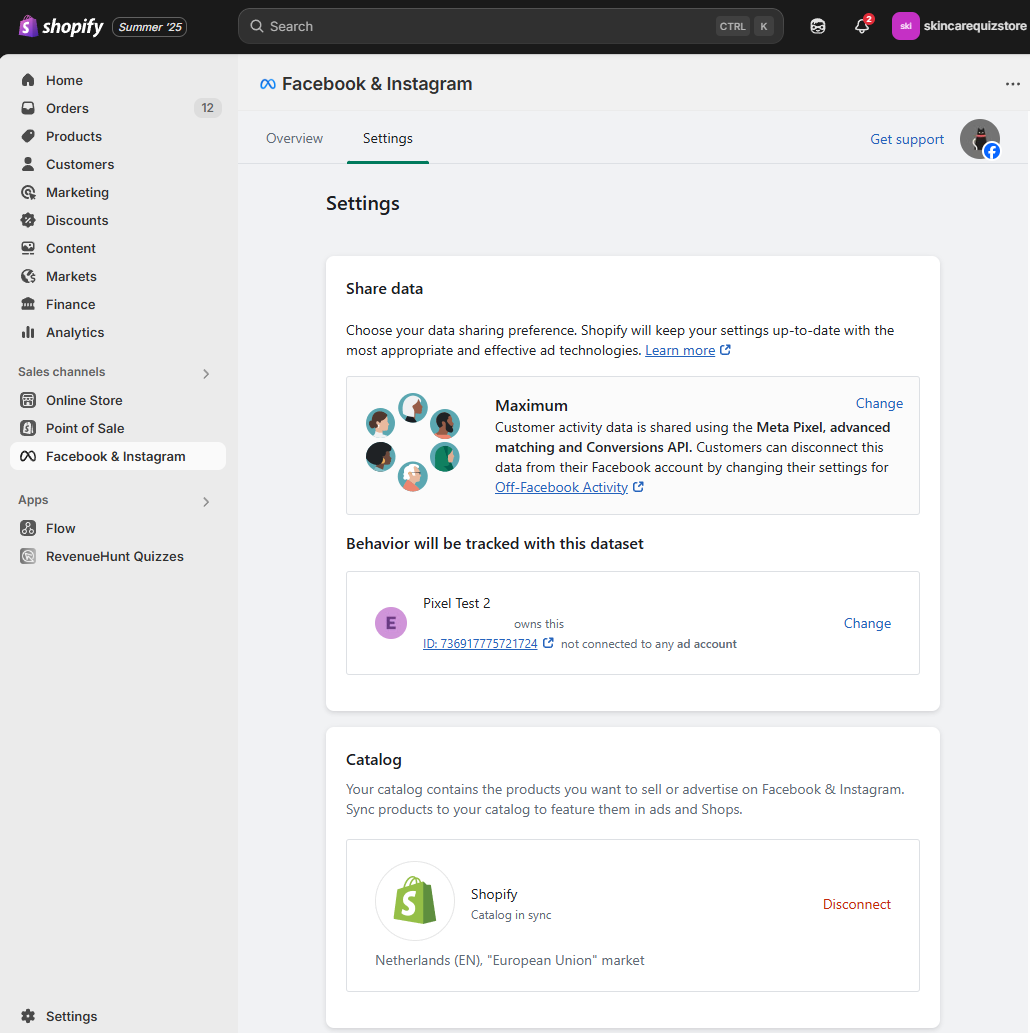Click the Shopify bag catalog logo
1030x1033 pixels.
[x=415, y=901]
